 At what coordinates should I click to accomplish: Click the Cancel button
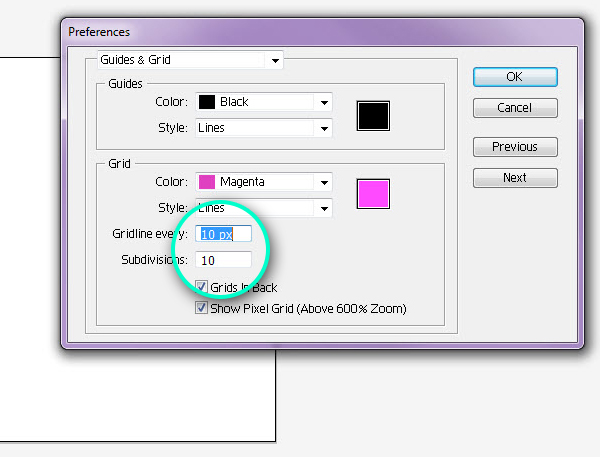[x=515, y=108]
